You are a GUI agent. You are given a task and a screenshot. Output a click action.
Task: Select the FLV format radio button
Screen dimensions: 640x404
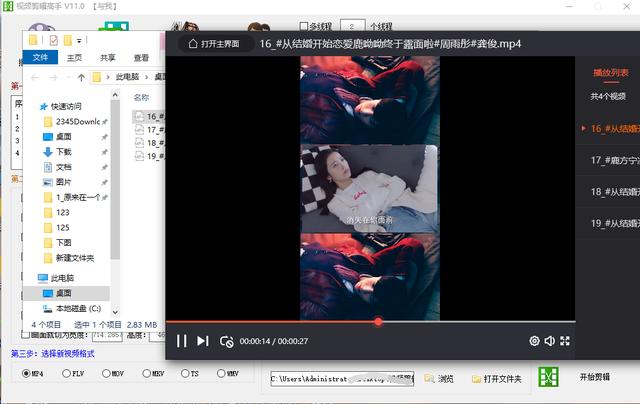[66, 373]
